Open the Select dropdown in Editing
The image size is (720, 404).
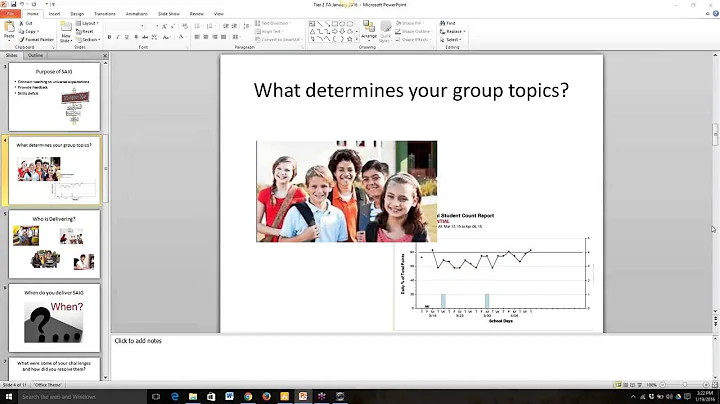[450, 39]
